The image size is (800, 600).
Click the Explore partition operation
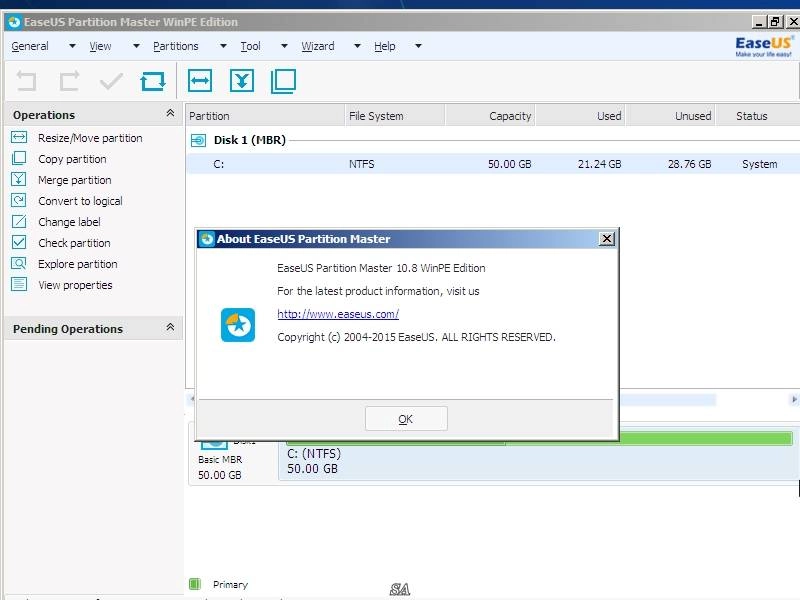tap(78, 264)
